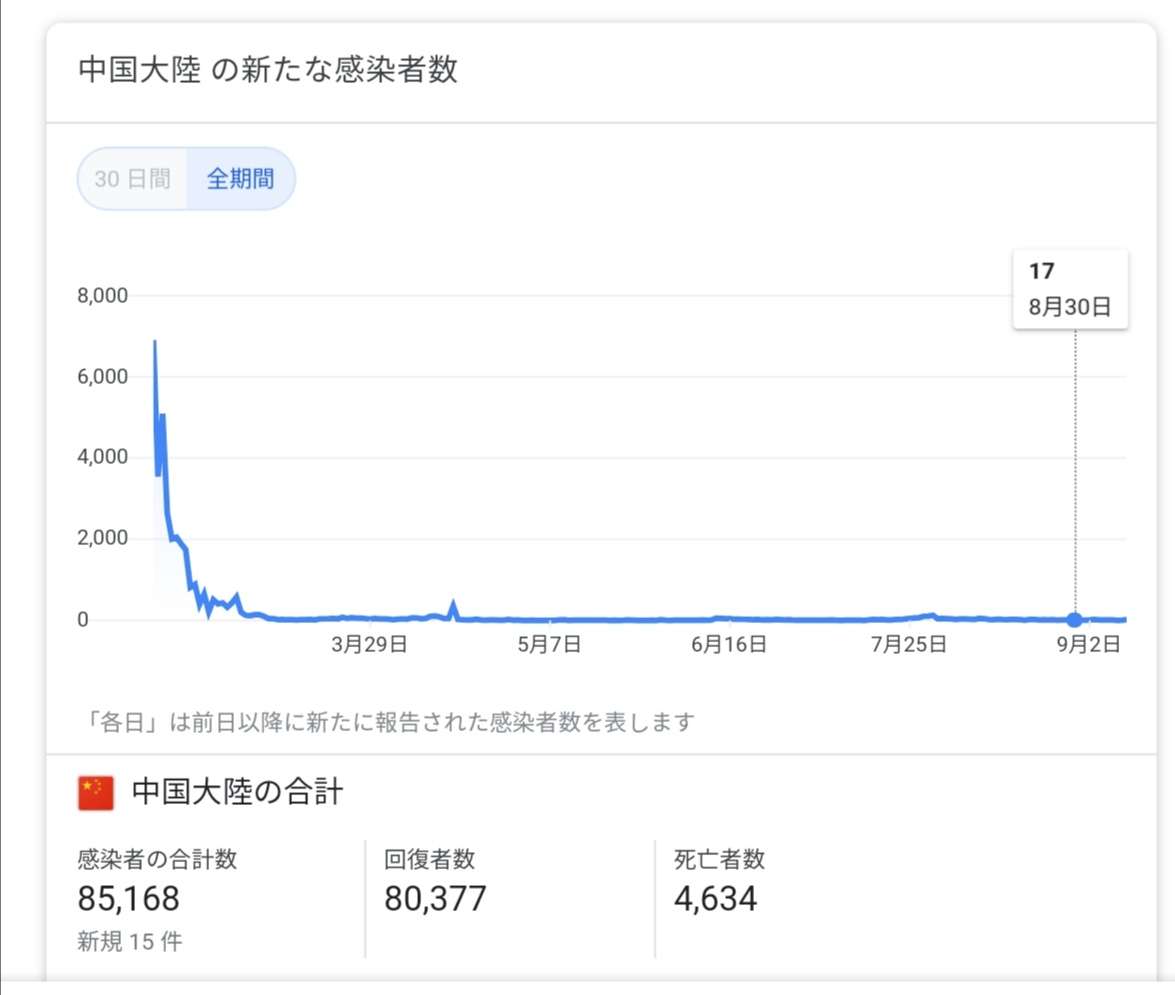Click the 中国大陸 の新たな感染者数 title

point(268,69)
